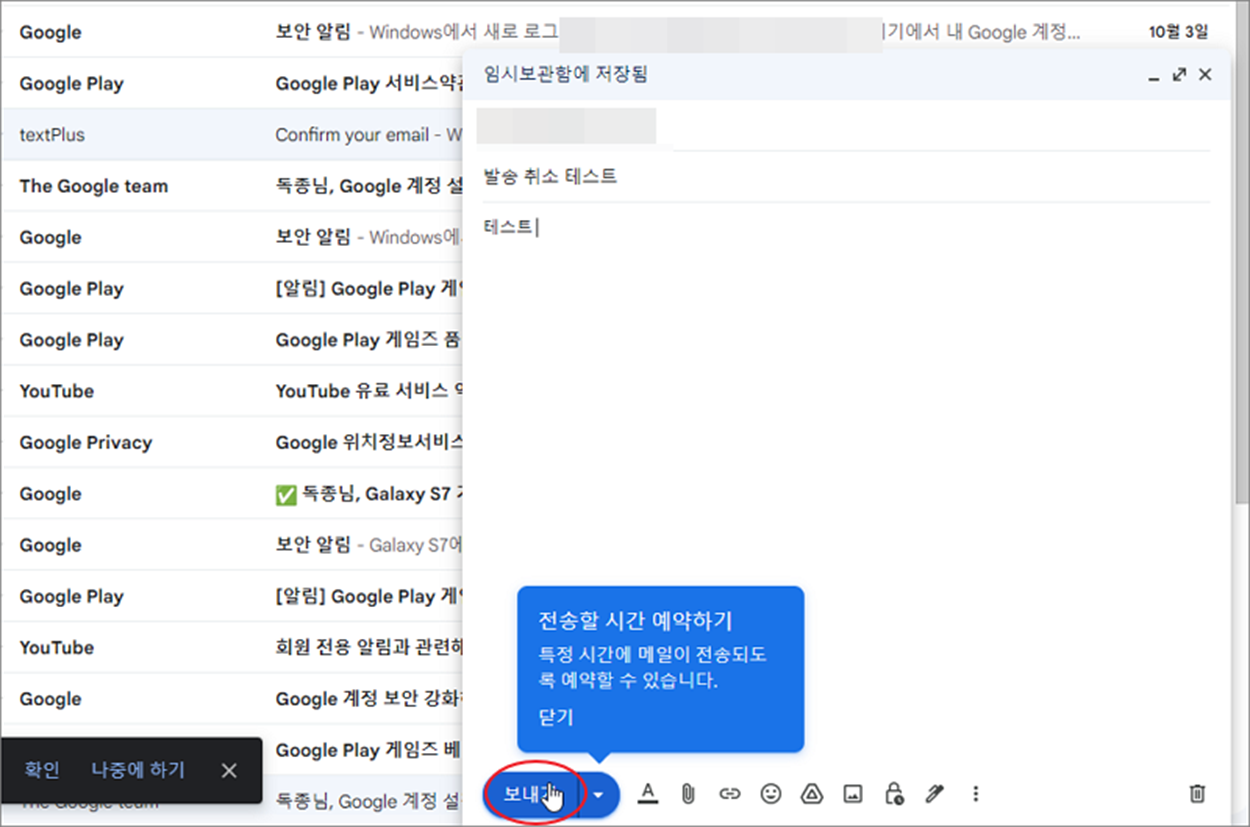Open YouTube email '회원 전용 알림과 관련'
The image size is (1250, 827).
231,648
